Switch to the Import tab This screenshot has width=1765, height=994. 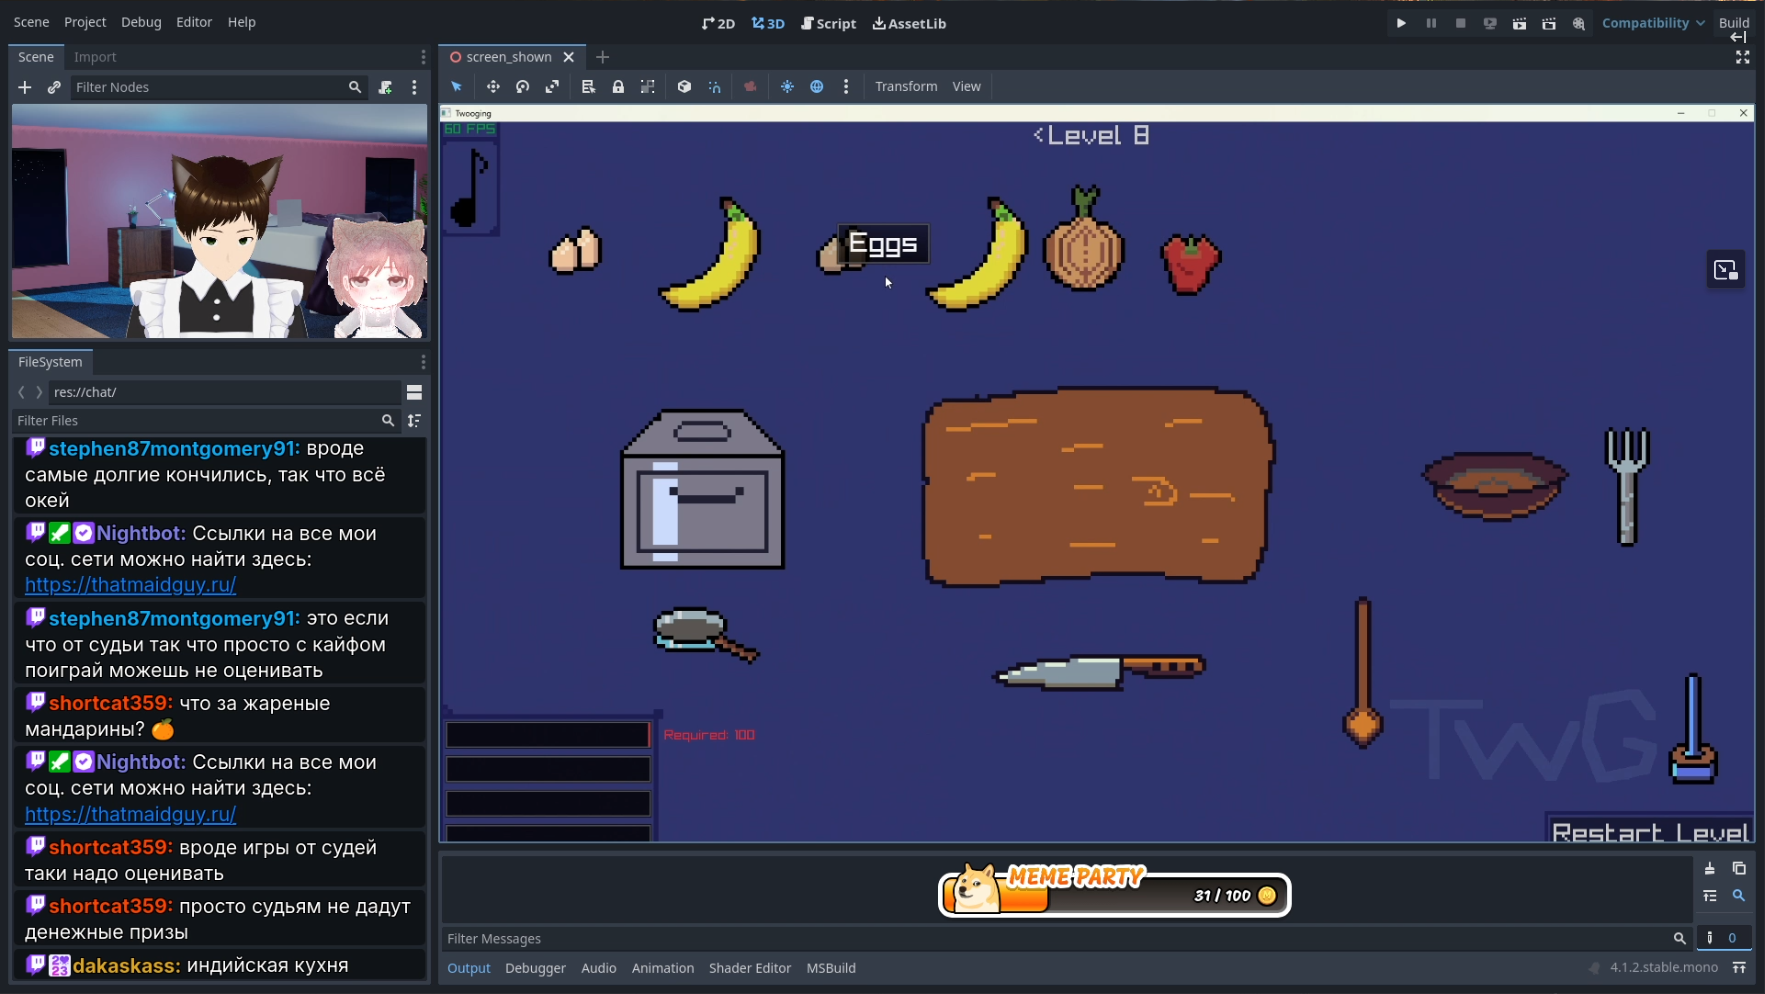95,57
